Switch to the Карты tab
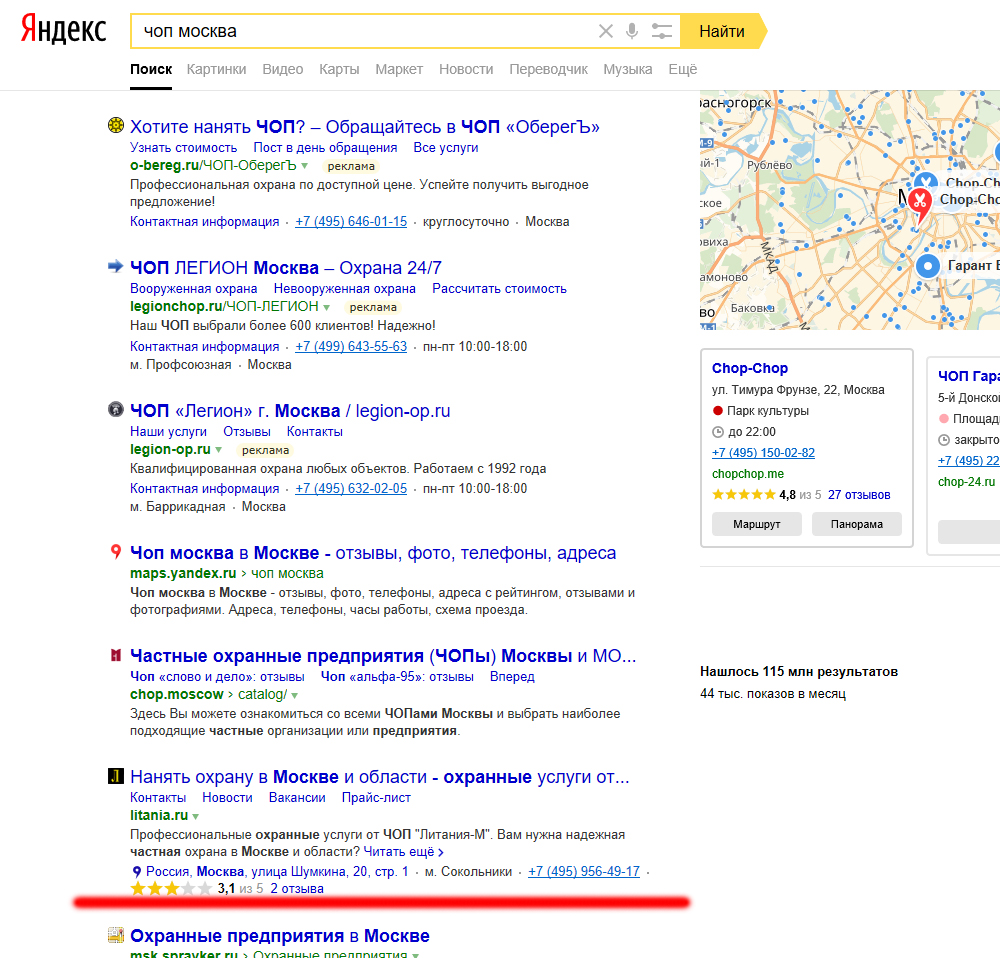The image size is (1000, 958). [x=339, y=69]
